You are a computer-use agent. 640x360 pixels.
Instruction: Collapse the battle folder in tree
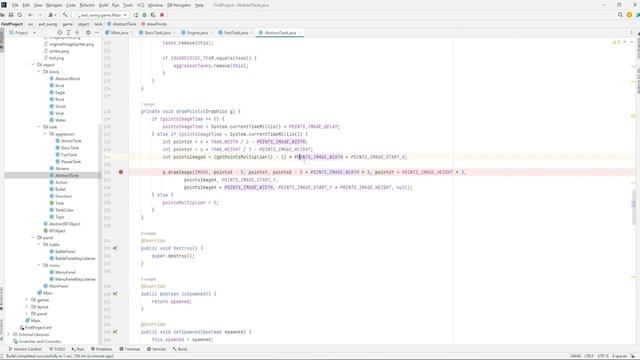pos(39,244)
